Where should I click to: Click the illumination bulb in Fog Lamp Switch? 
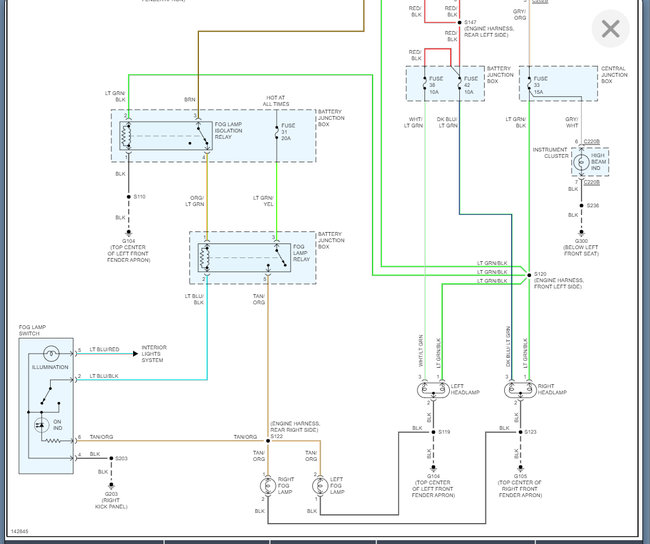pos(51,354)
